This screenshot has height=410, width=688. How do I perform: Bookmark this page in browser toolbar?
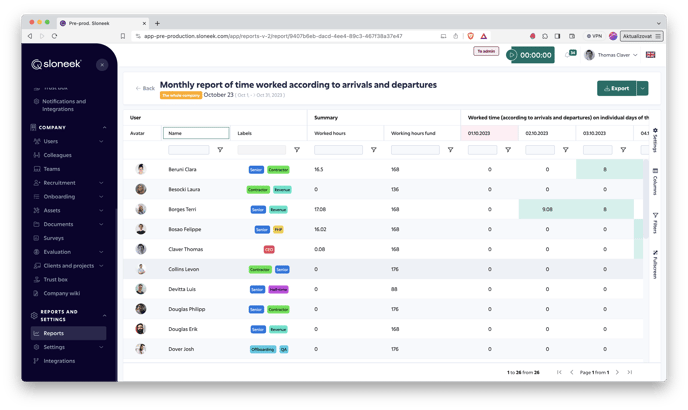pos(123,36)
